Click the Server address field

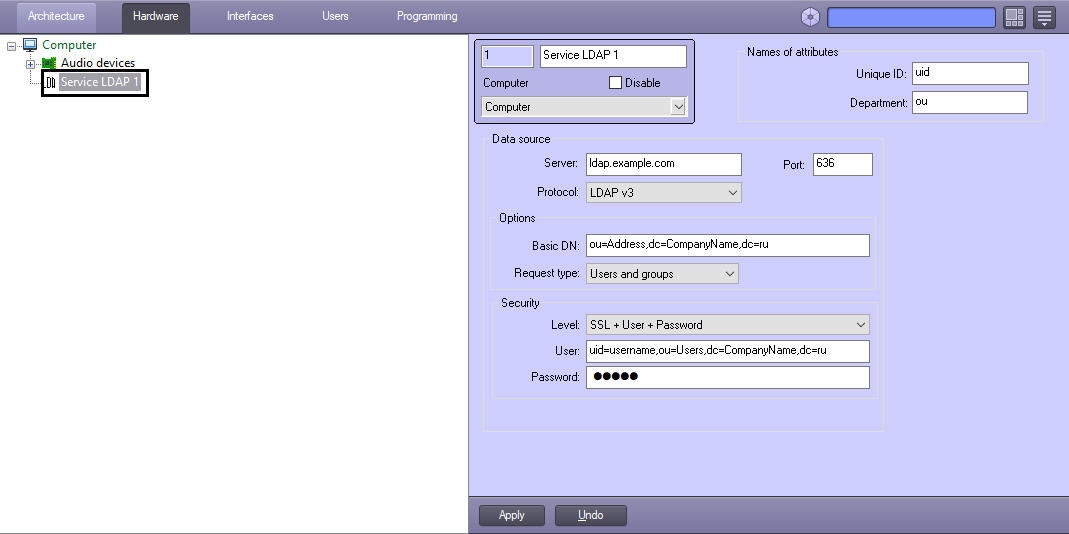click(x=663, y=164)
